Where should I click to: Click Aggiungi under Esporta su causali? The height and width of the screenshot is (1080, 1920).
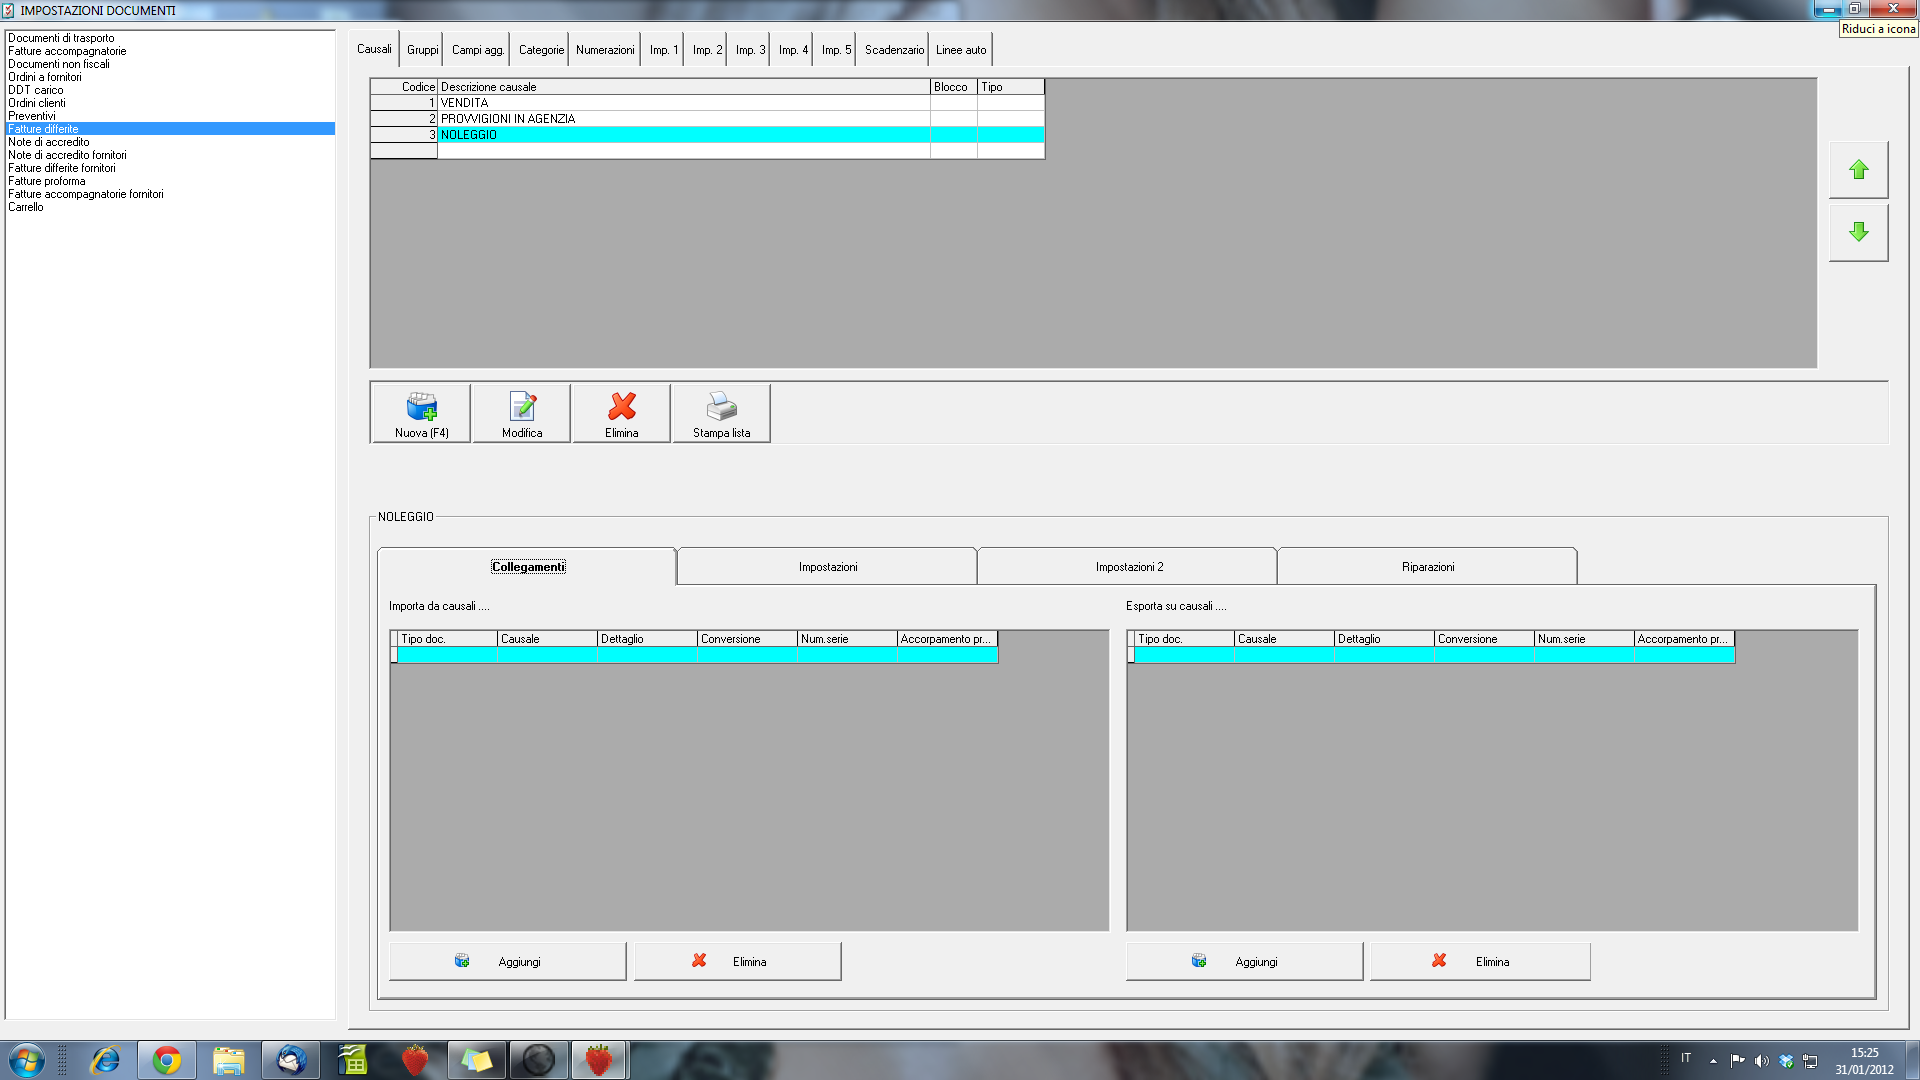point(1244,961)
